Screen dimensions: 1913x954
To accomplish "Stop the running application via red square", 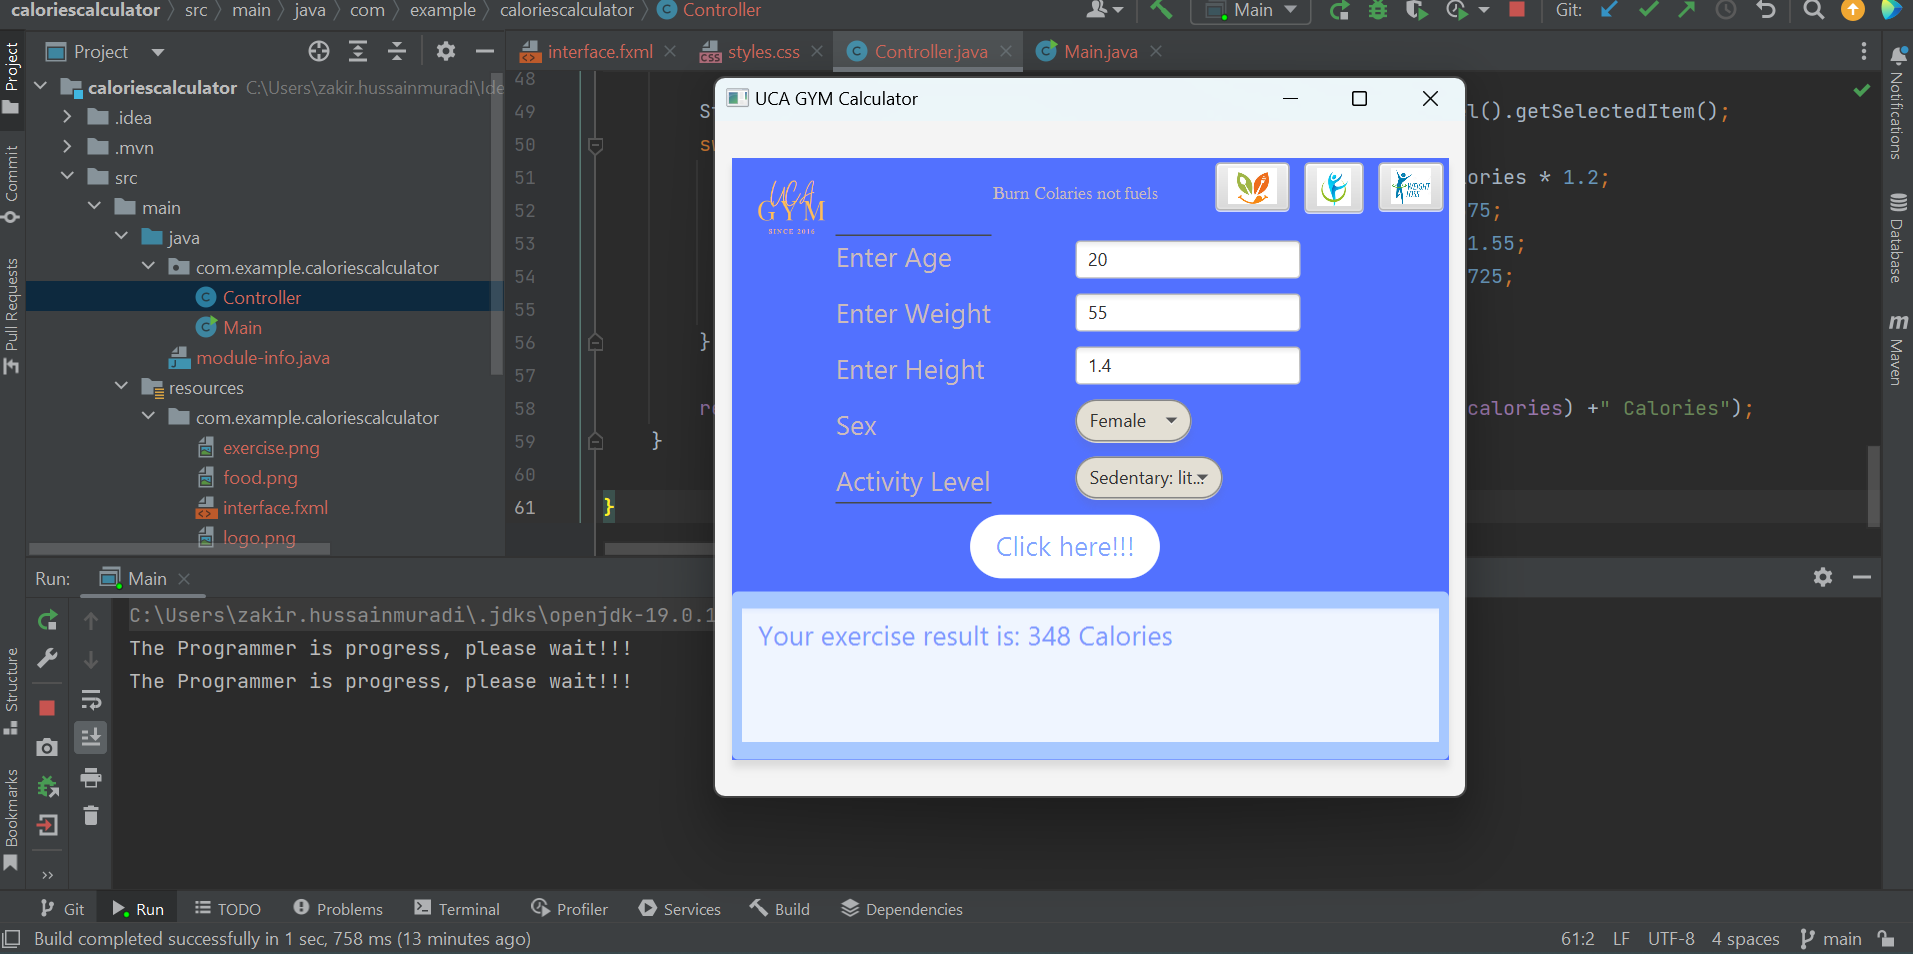I will click(x=1517, y=10).
